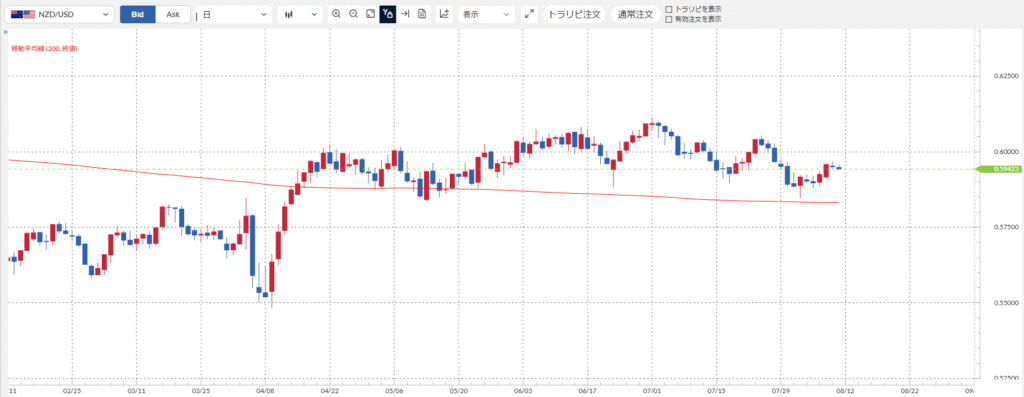
Task: Expand chart to fullscreen
Action: pos(529,14)
